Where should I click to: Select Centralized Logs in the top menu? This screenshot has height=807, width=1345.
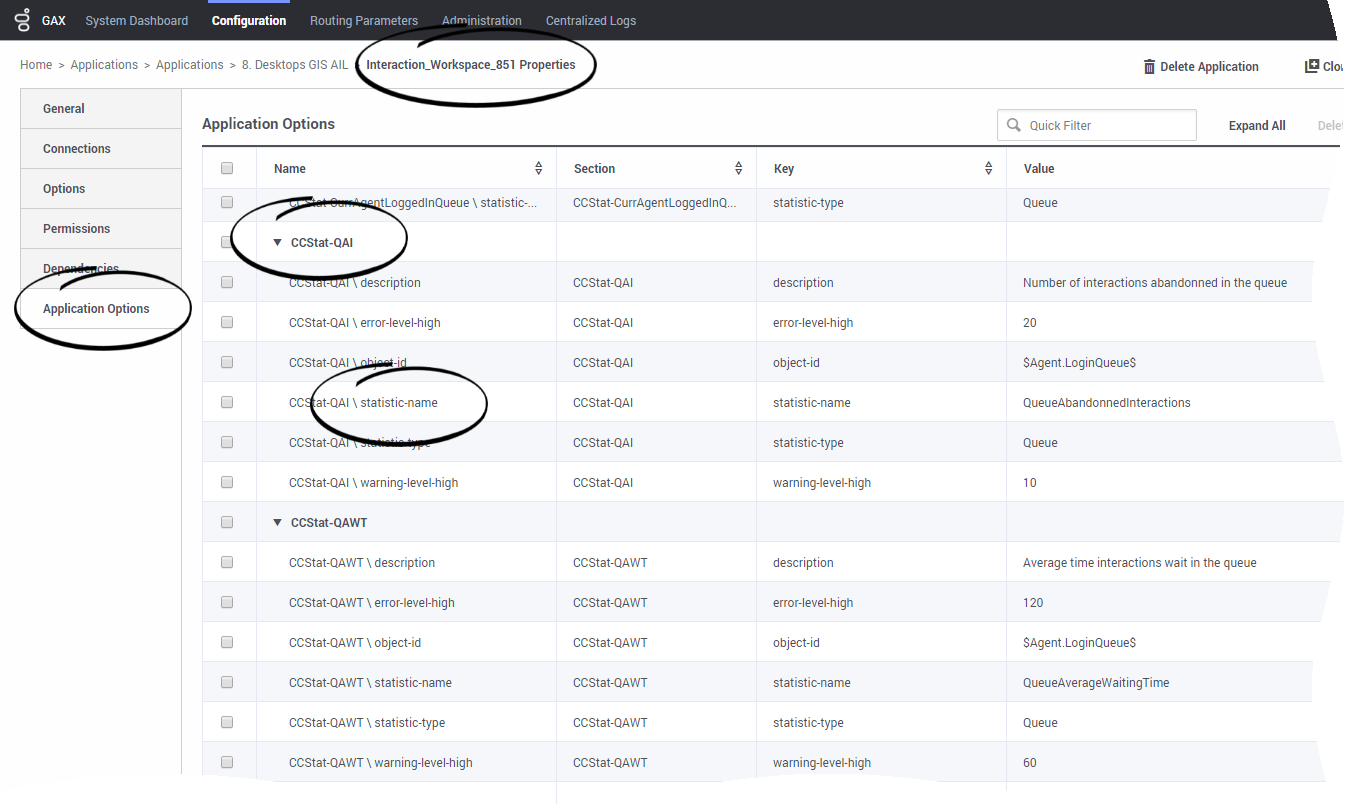coord(590,20)
